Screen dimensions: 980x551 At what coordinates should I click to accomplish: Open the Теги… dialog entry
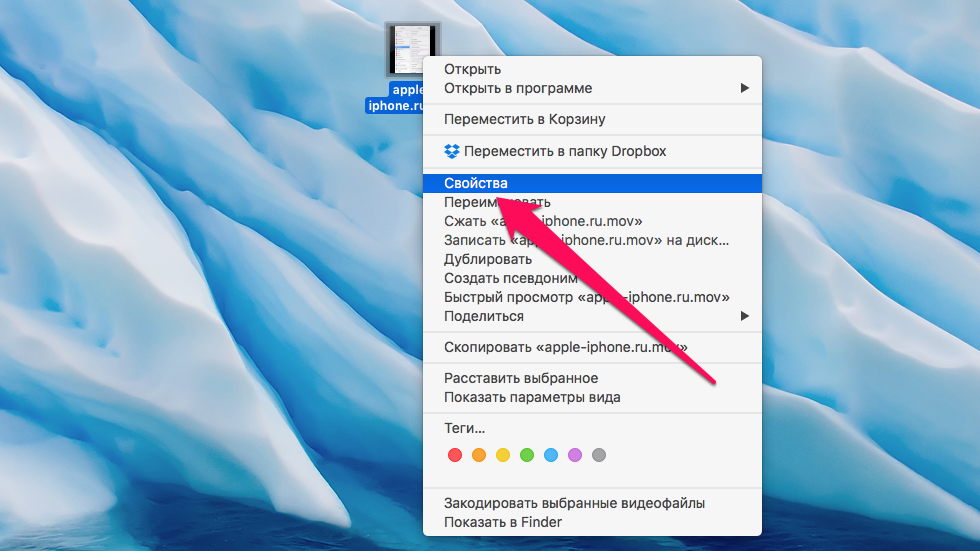coord(592,429)
